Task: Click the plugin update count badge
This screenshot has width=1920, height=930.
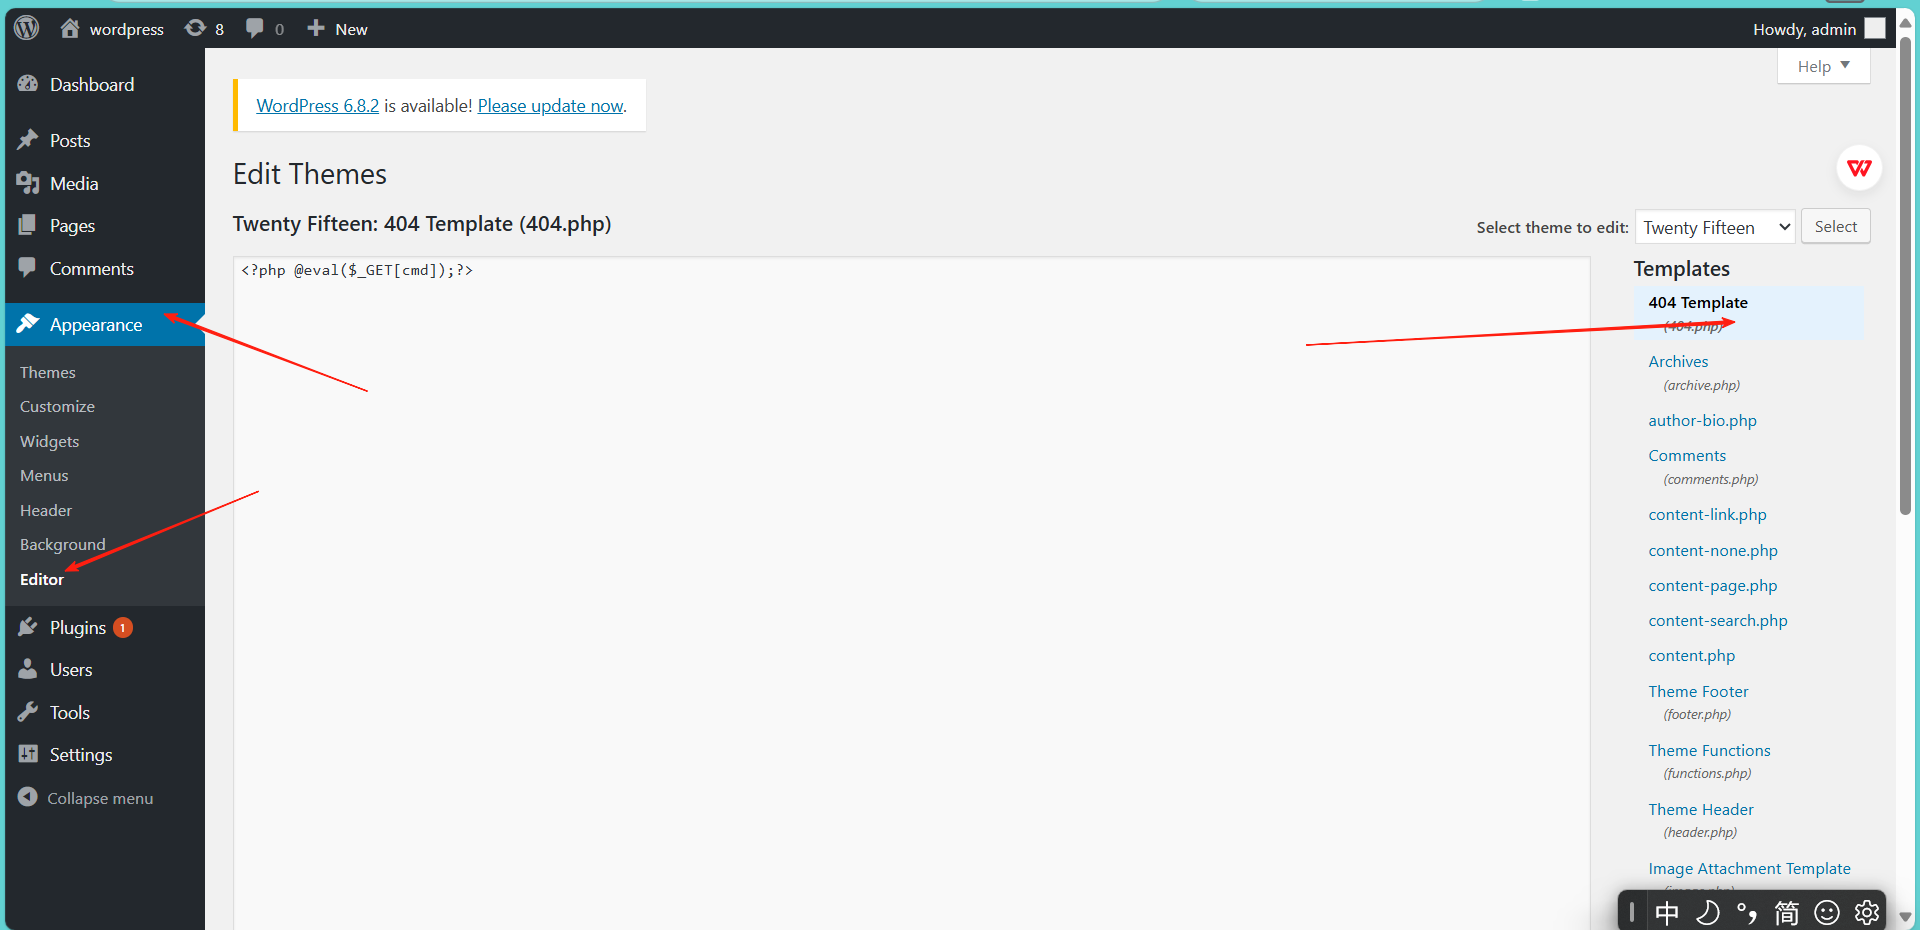Action: click(x=123, y=628)
